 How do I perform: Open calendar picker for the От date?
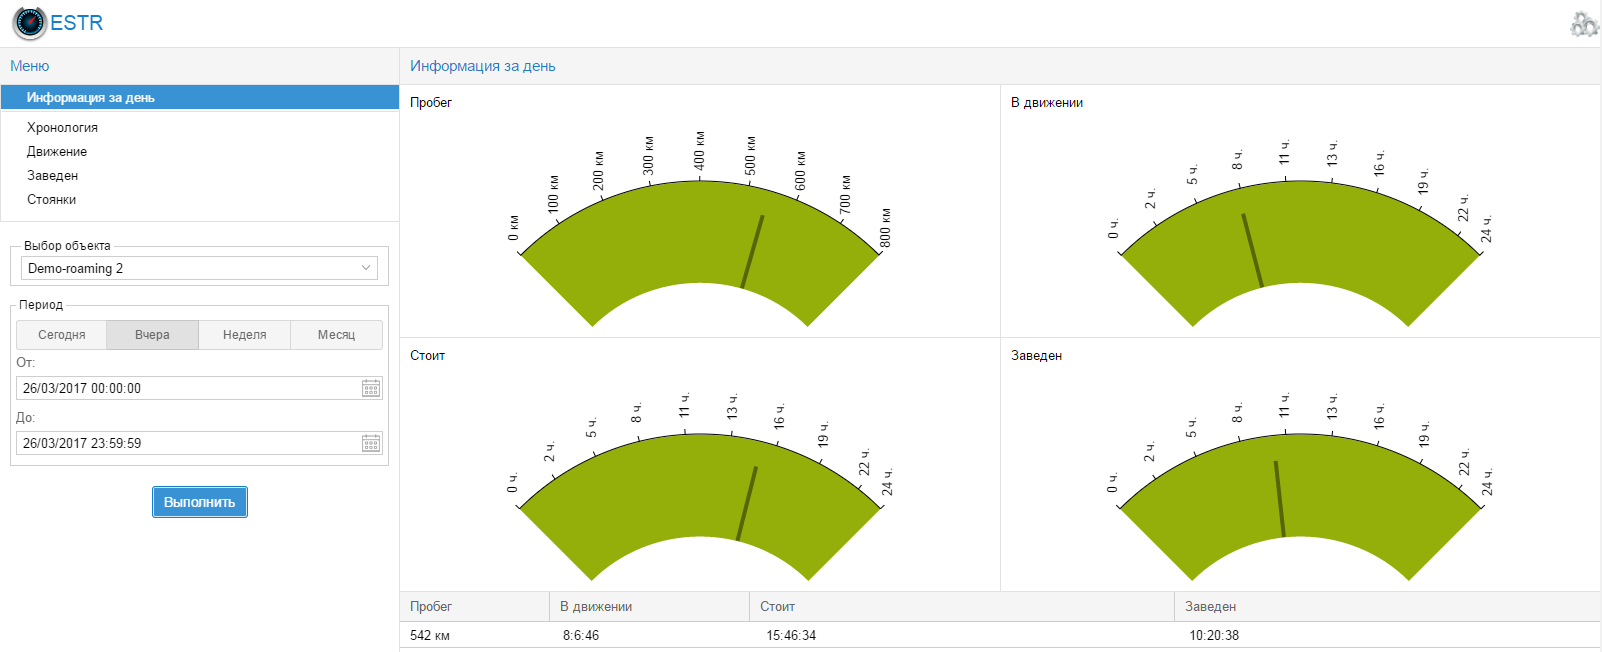click(x=371, y=389)
